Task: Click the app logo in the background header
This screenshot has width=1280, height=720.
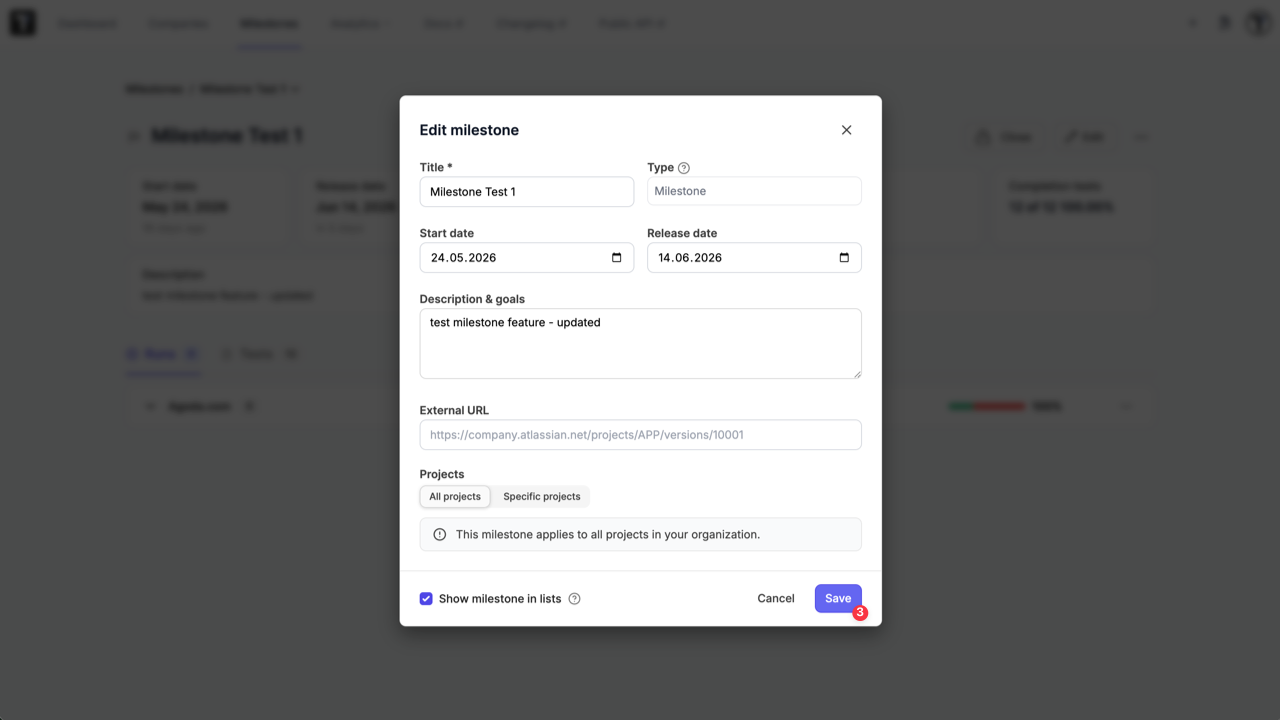Action: pos(22,23)
